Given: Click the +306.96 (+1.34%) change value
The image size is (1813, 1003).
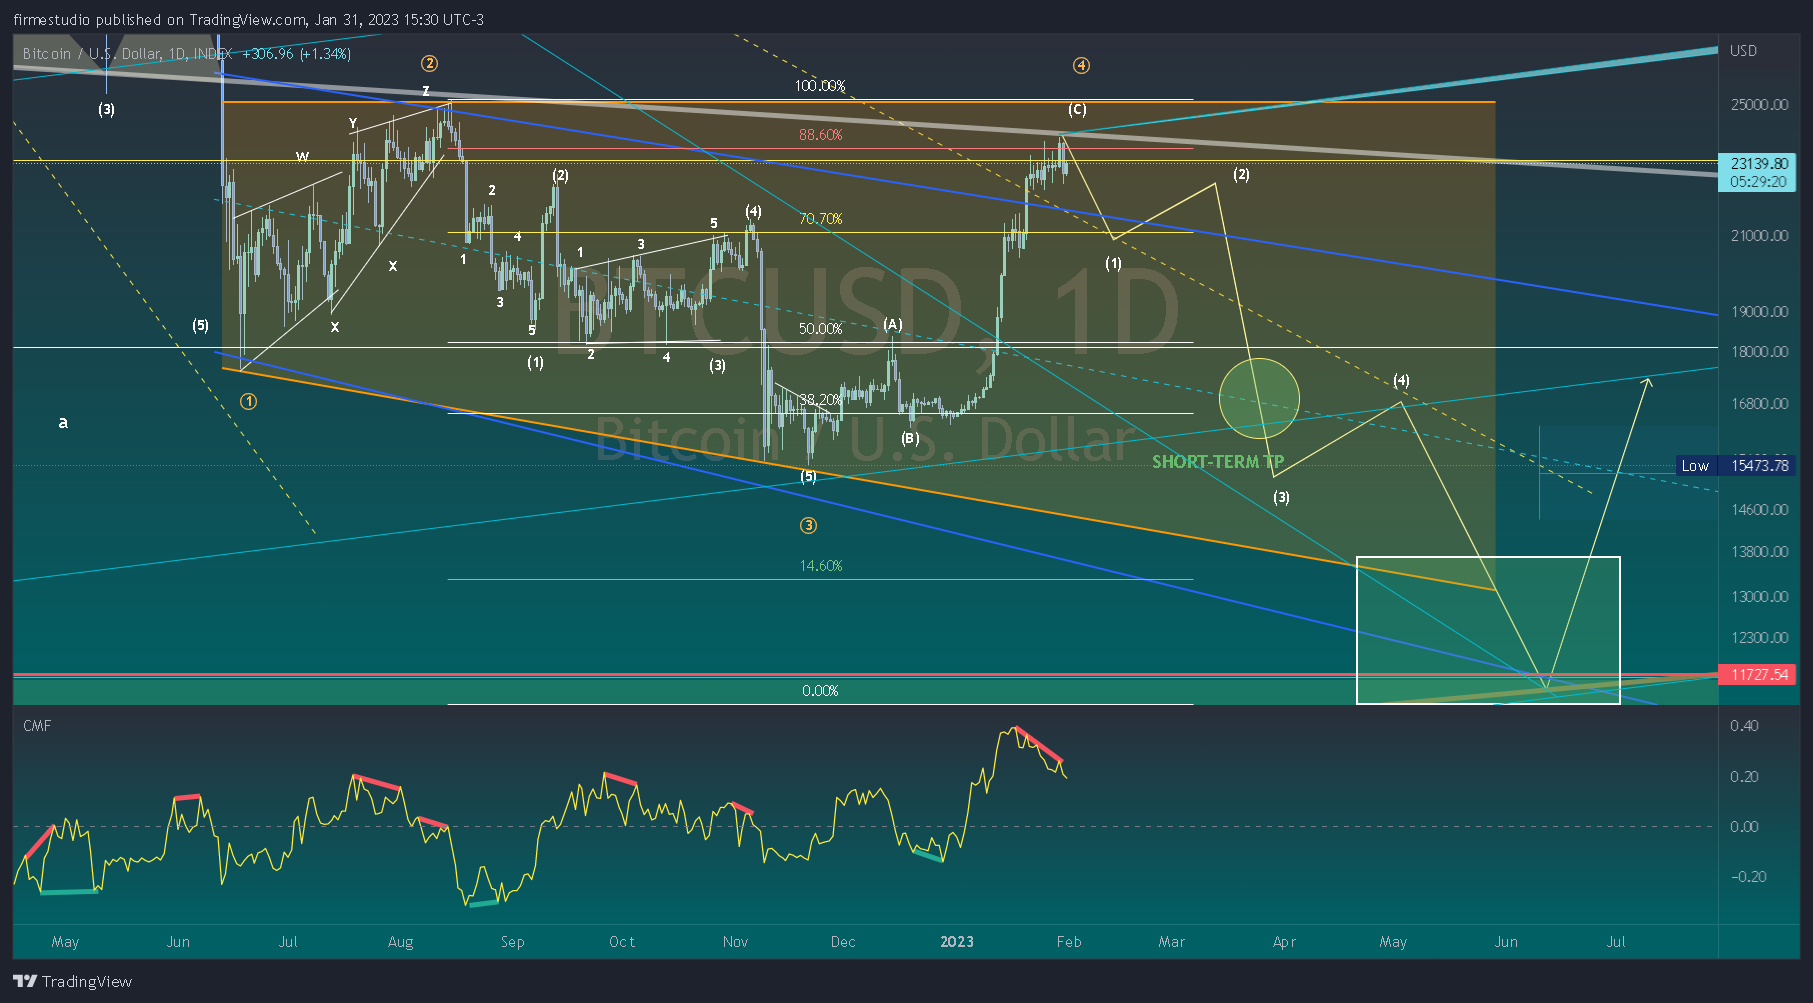Looking at the screenshot, I should pyautogui.click(x=296, y=54).
